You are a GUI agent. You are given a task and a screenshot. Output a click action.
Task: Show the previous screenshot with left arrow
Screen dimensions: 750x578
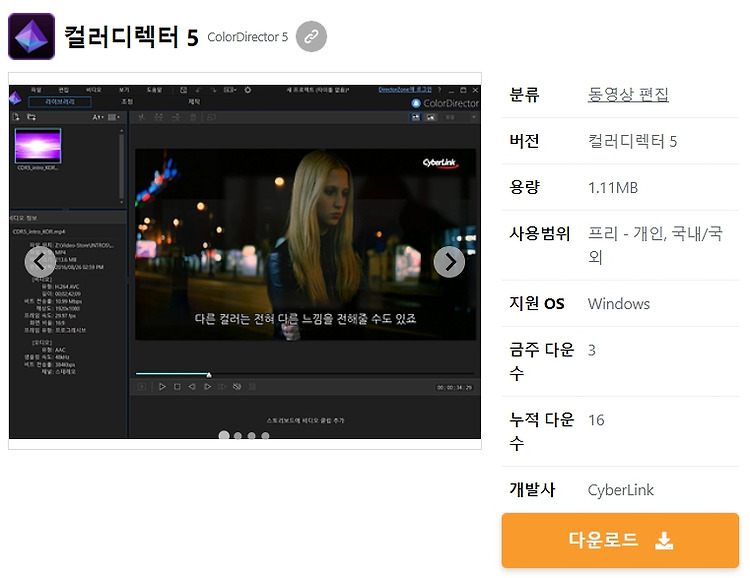(x=40, y=262)
